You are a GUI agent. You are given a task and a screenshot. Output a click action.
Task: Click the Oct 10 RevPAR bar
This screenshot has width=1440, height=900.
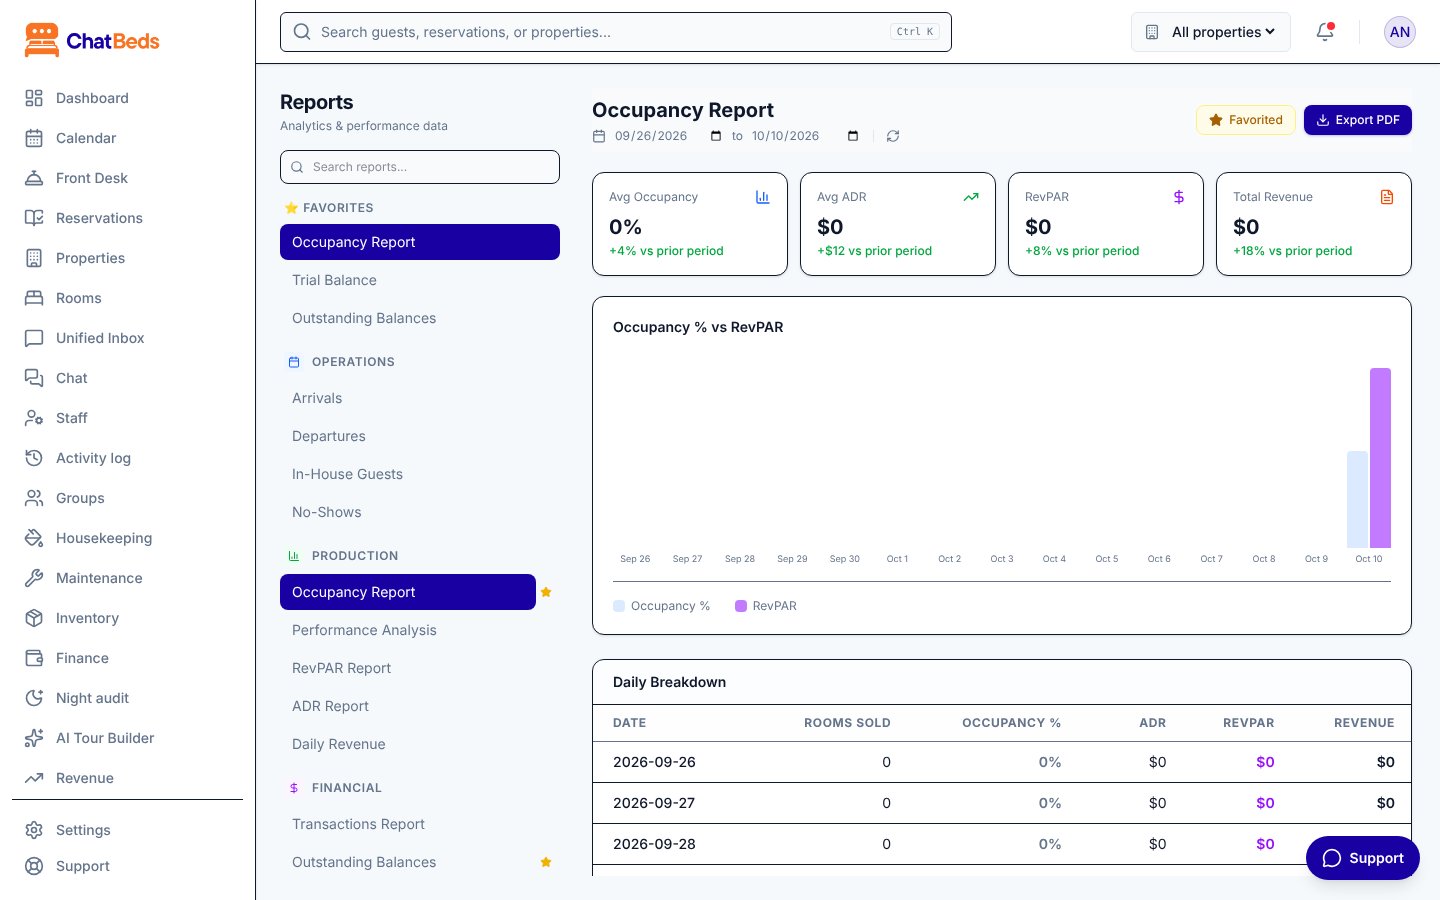(x=1380, y=458)
